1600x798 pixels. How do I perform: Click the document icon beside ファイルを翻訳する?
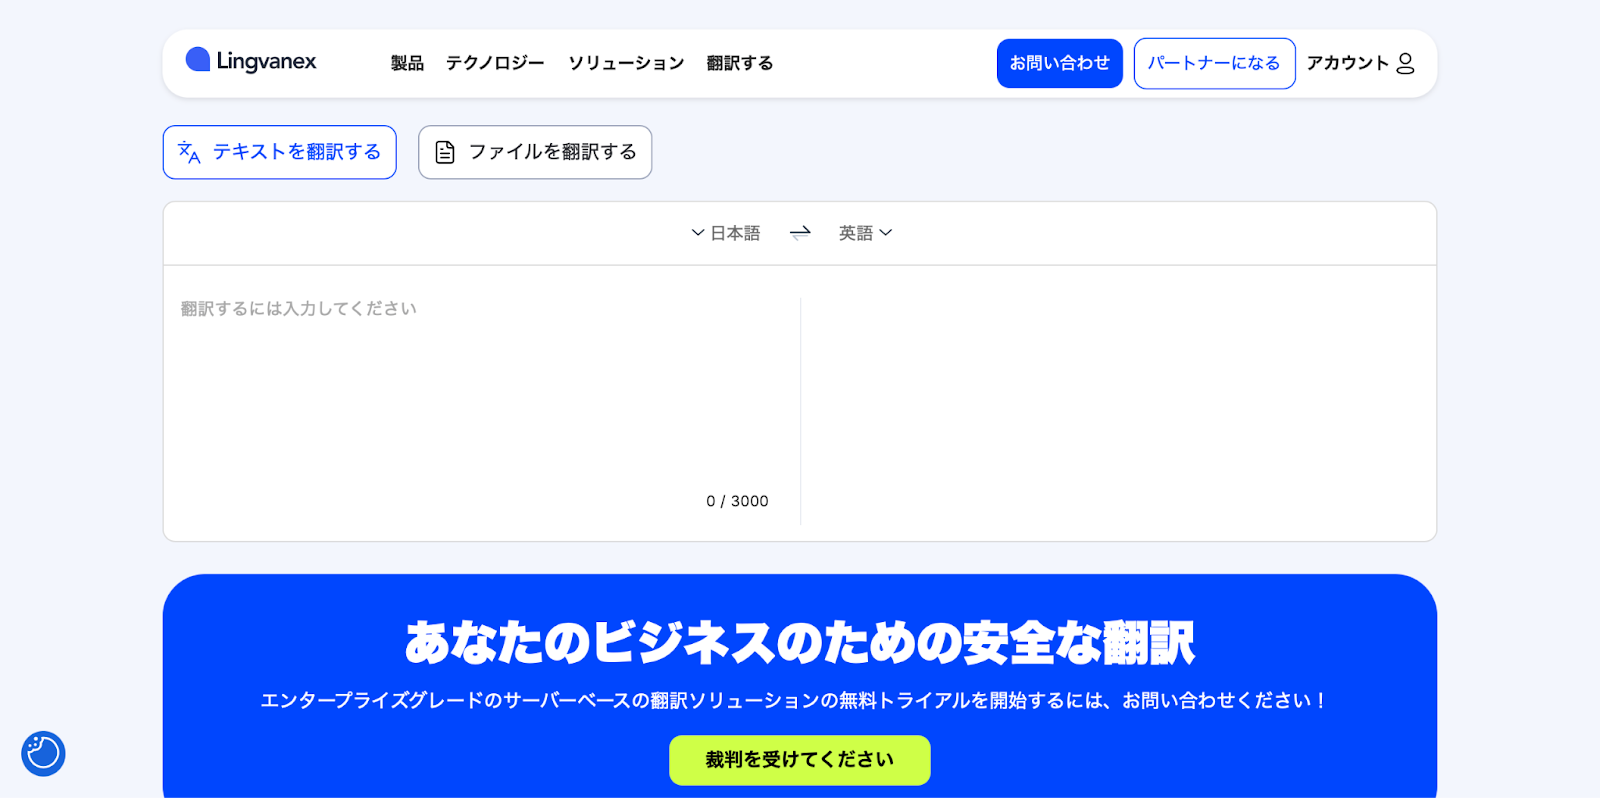(445, 152)
